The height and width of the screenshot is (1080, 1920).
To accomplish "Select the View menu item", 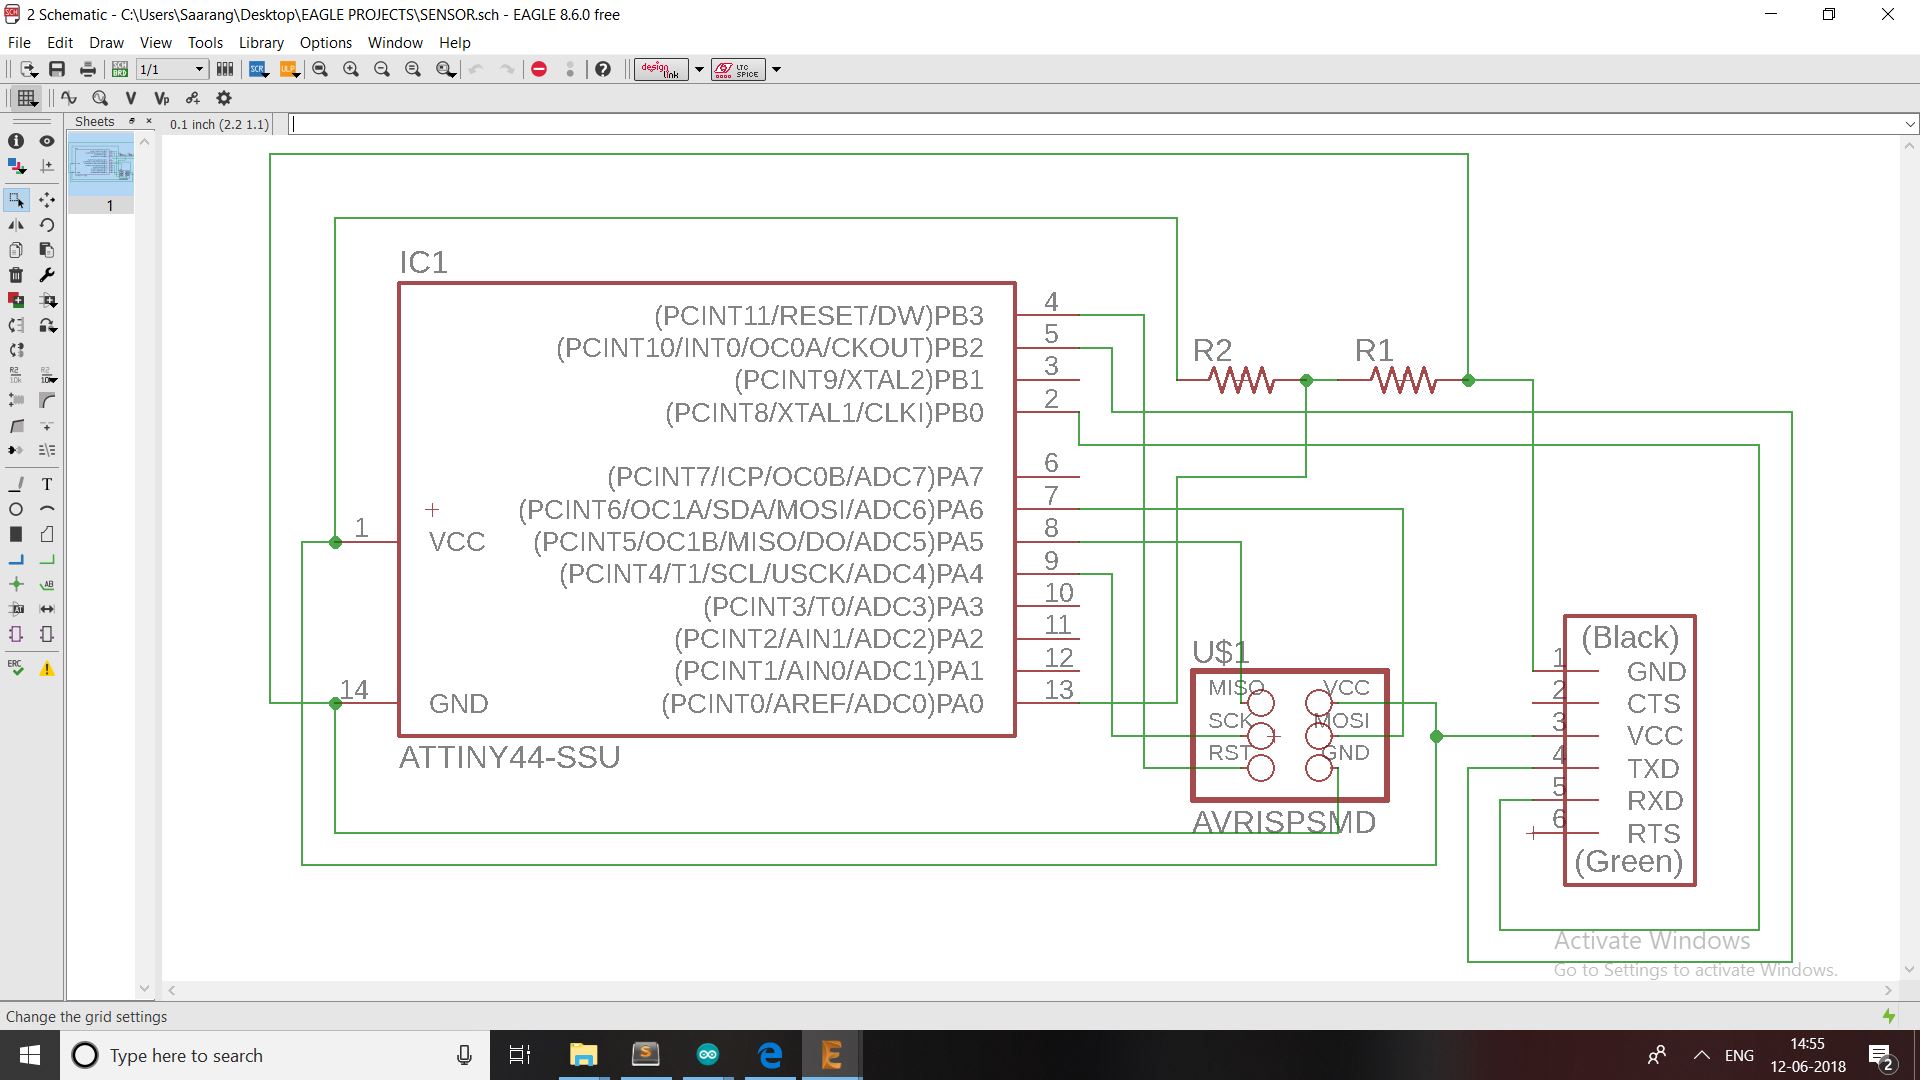I will (x=154, y=42).
